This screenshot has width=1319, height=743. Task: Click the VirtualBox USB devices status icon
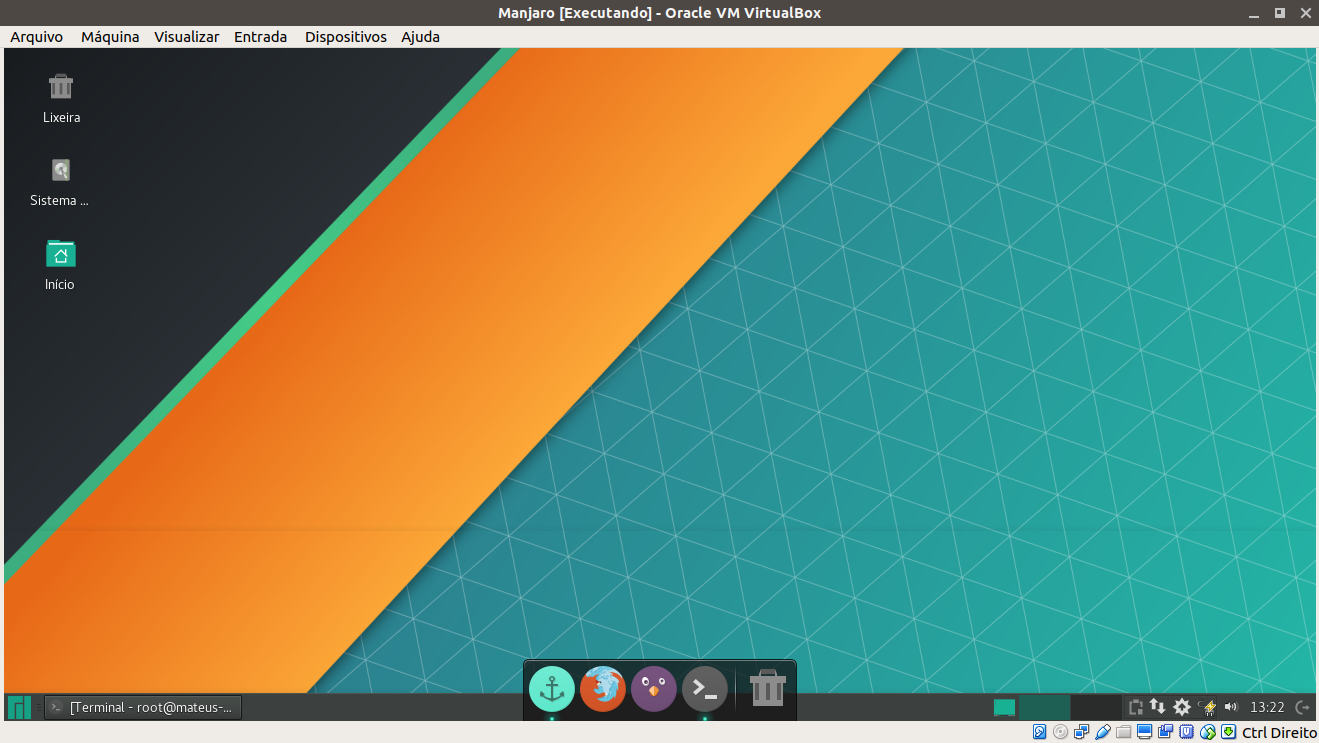pos(1102,732)
